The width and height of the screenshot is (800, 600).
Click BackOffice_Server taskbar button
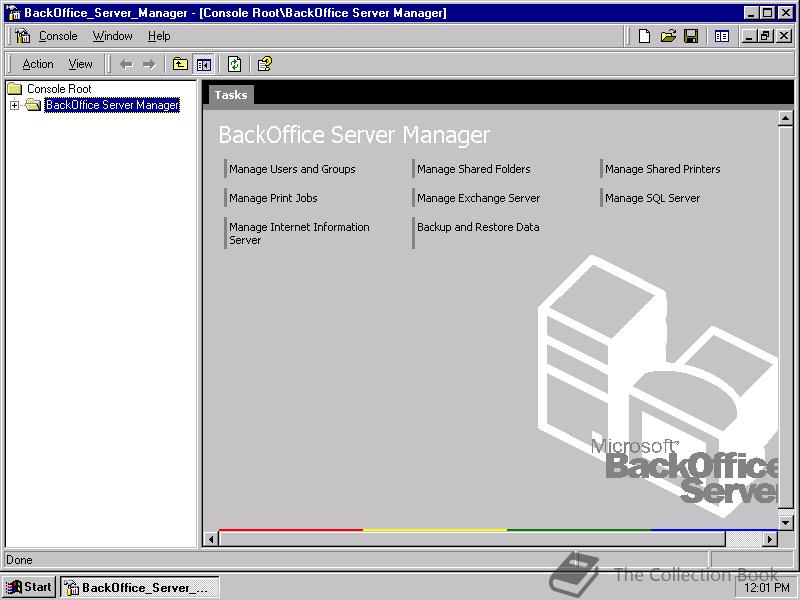click(x=140, y=588)
